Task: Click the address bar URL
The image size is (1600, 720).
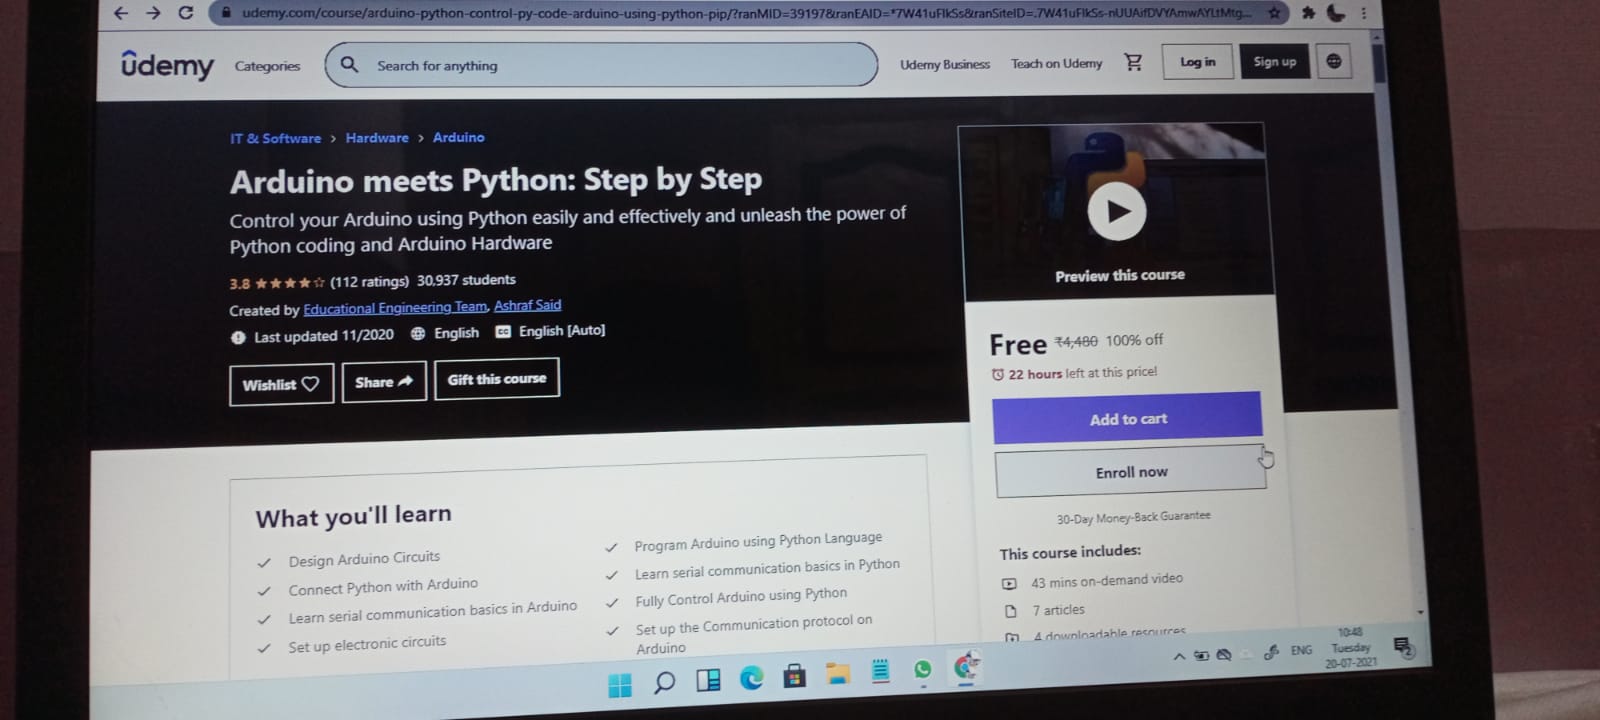Action: point(745,13)
